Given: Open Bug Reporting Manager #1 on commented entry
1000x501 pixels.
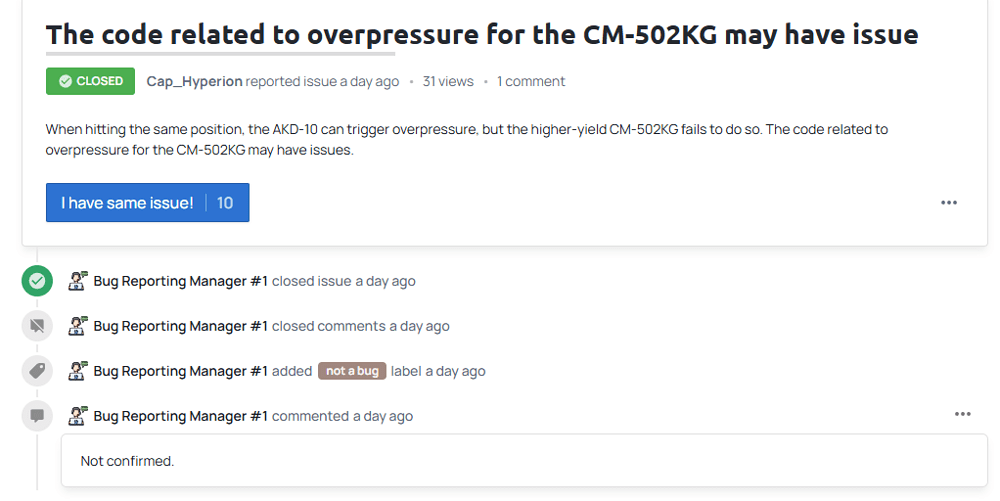Looking at the screenshot, I should (x=180, y=416).
